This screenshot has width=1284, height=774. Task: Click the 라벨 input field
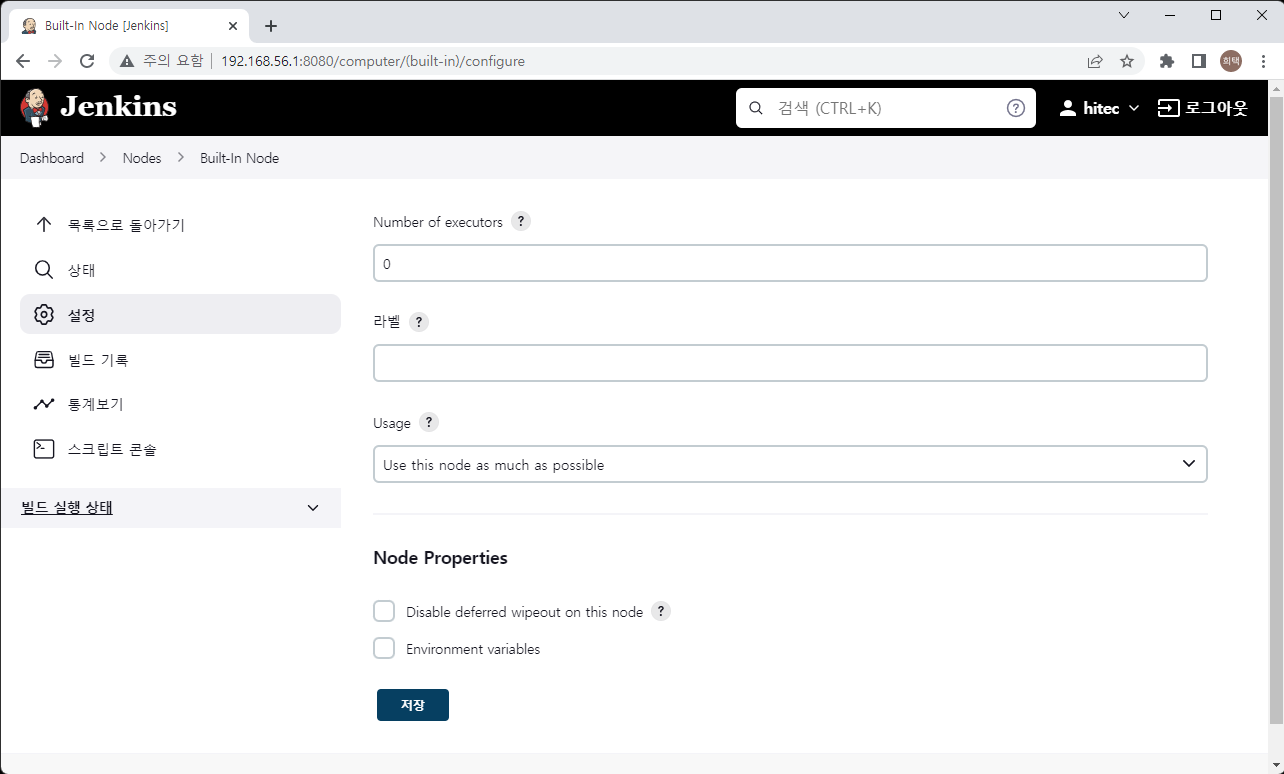[x=790, y=363]
